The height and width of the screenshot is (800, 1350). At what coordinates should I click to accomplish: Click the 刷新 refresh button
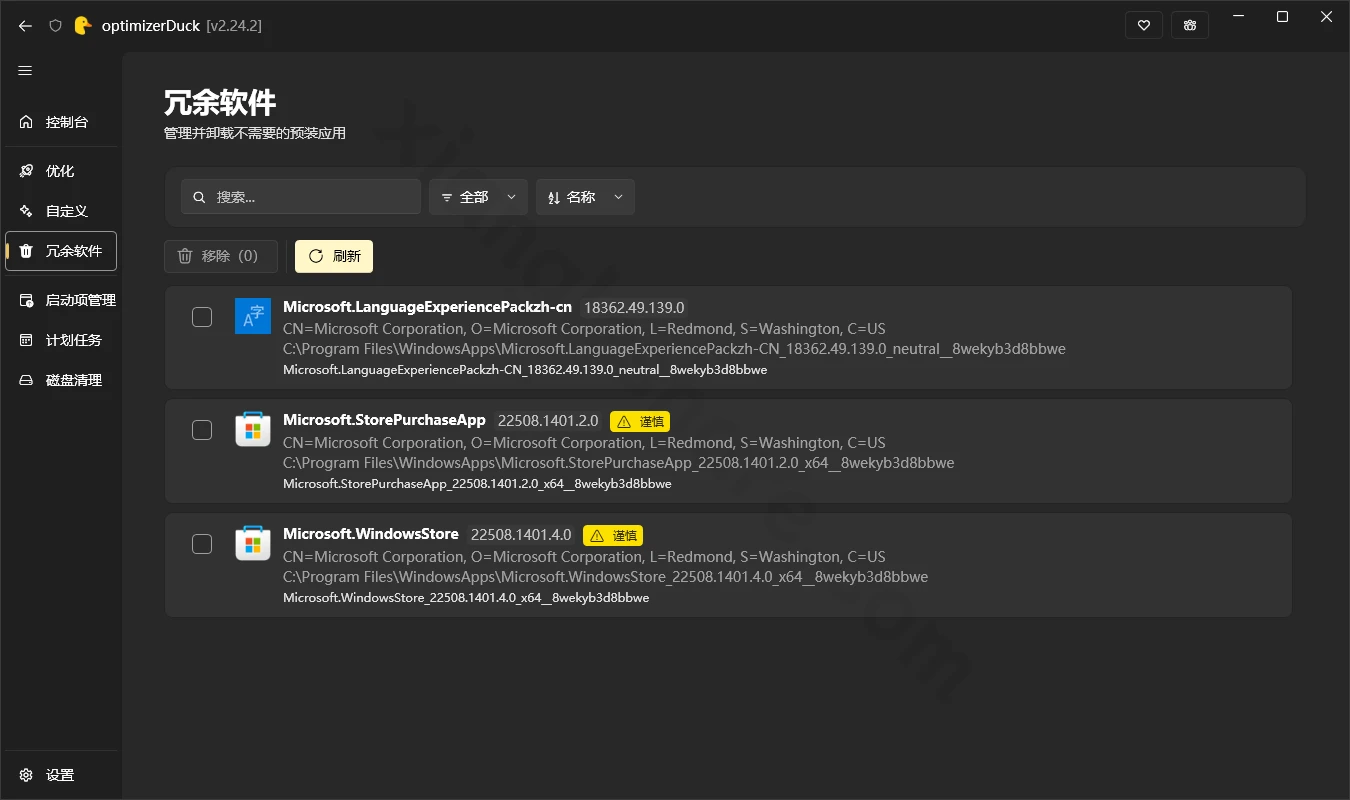tap(334, 256)
